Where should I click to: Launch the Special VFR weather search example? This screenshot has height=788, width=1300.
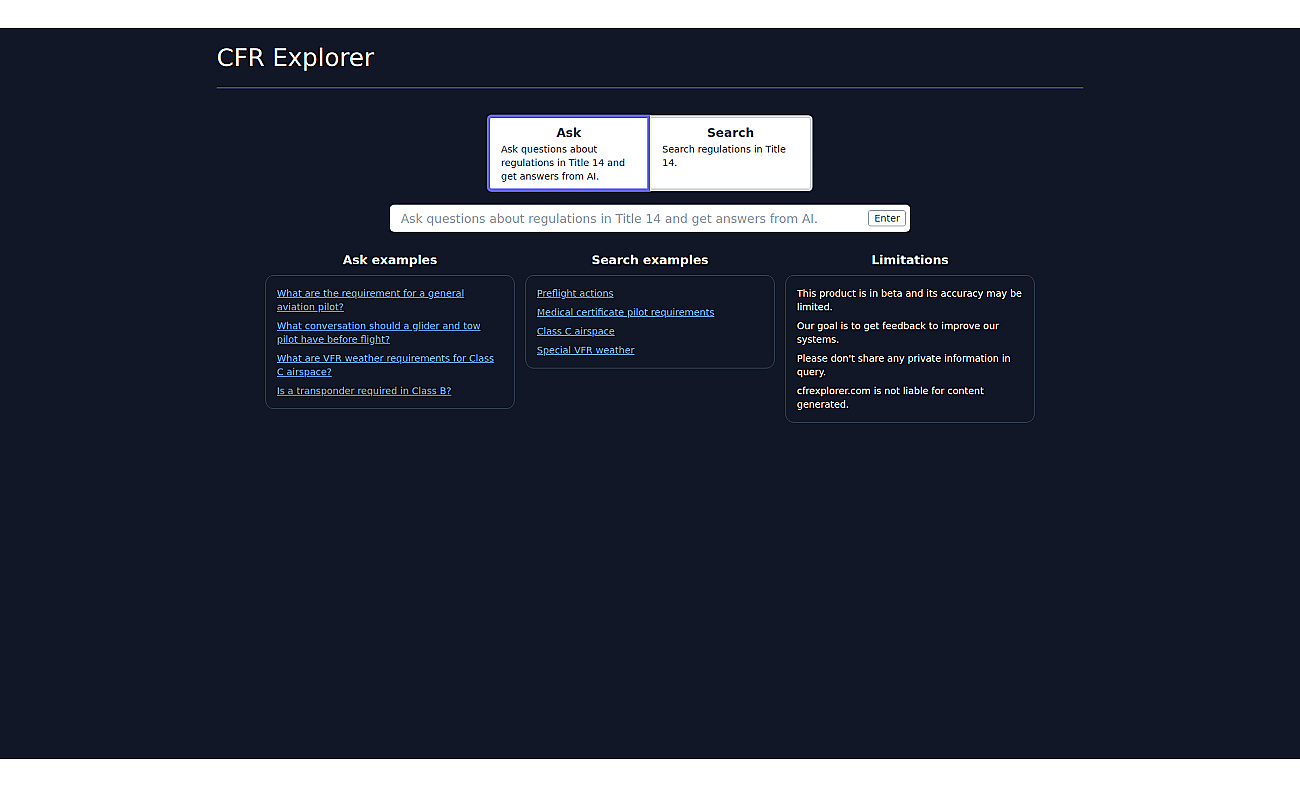coord(585,350)
